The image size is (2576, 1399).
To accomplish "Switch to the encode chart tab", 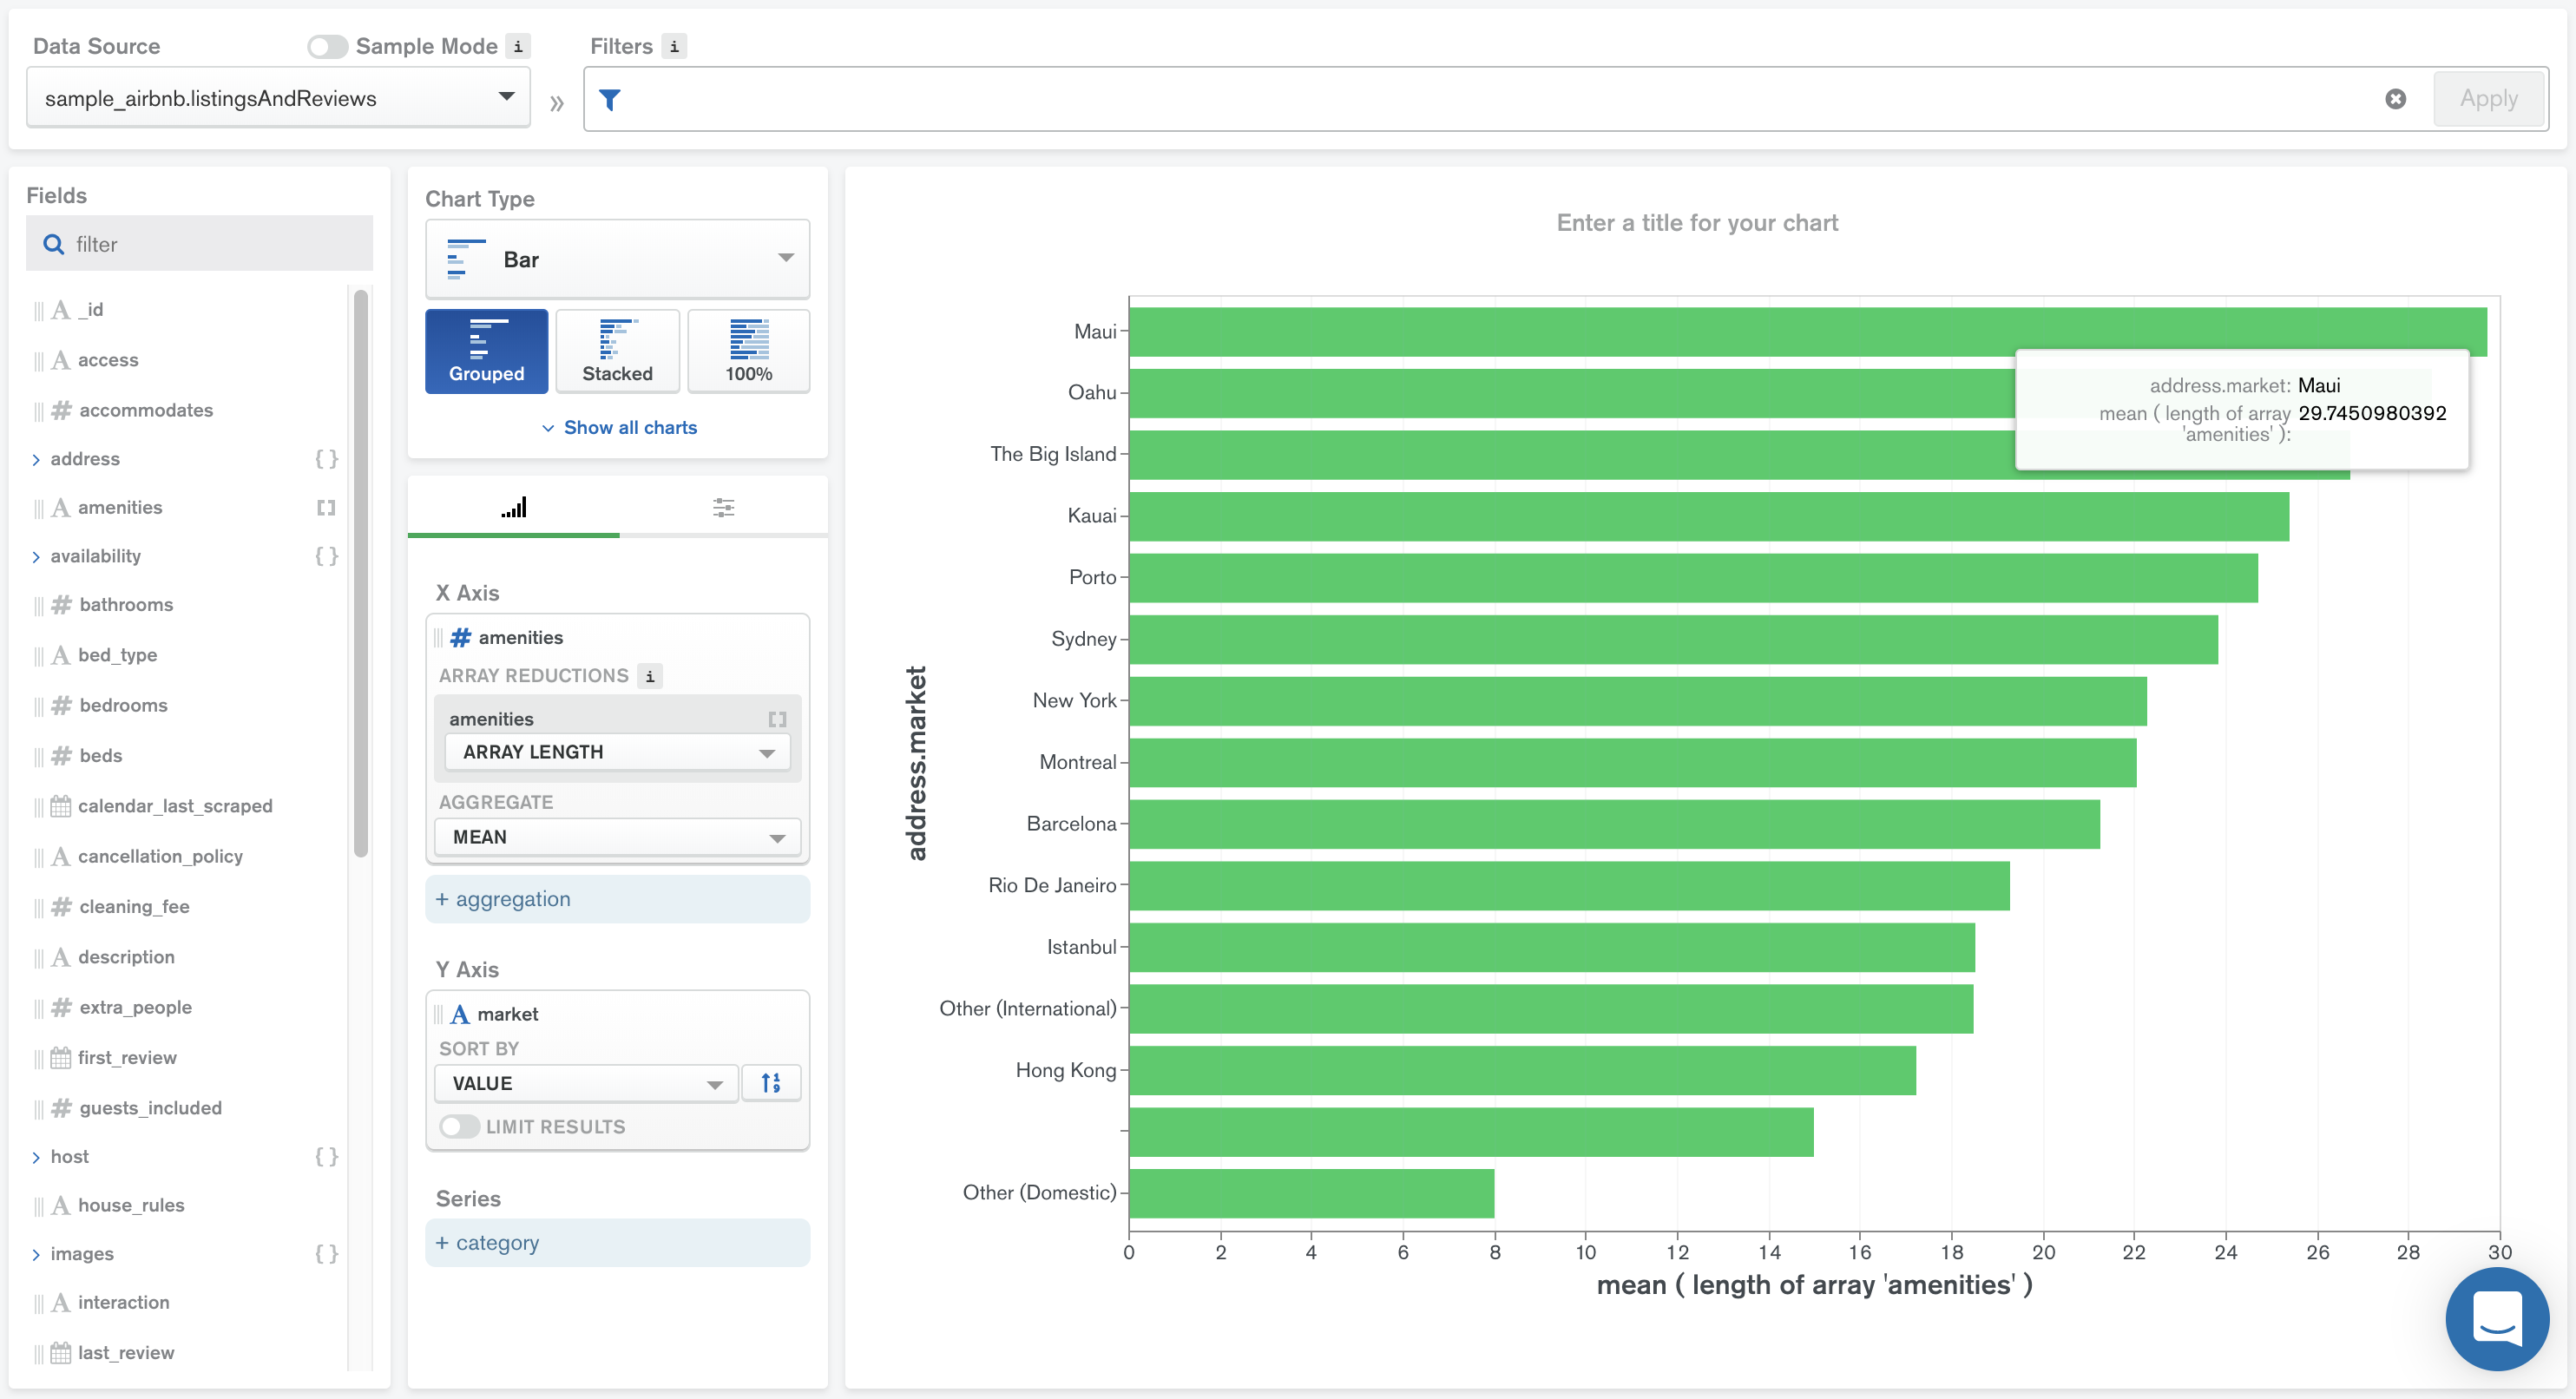I will [x=513, y=508].
